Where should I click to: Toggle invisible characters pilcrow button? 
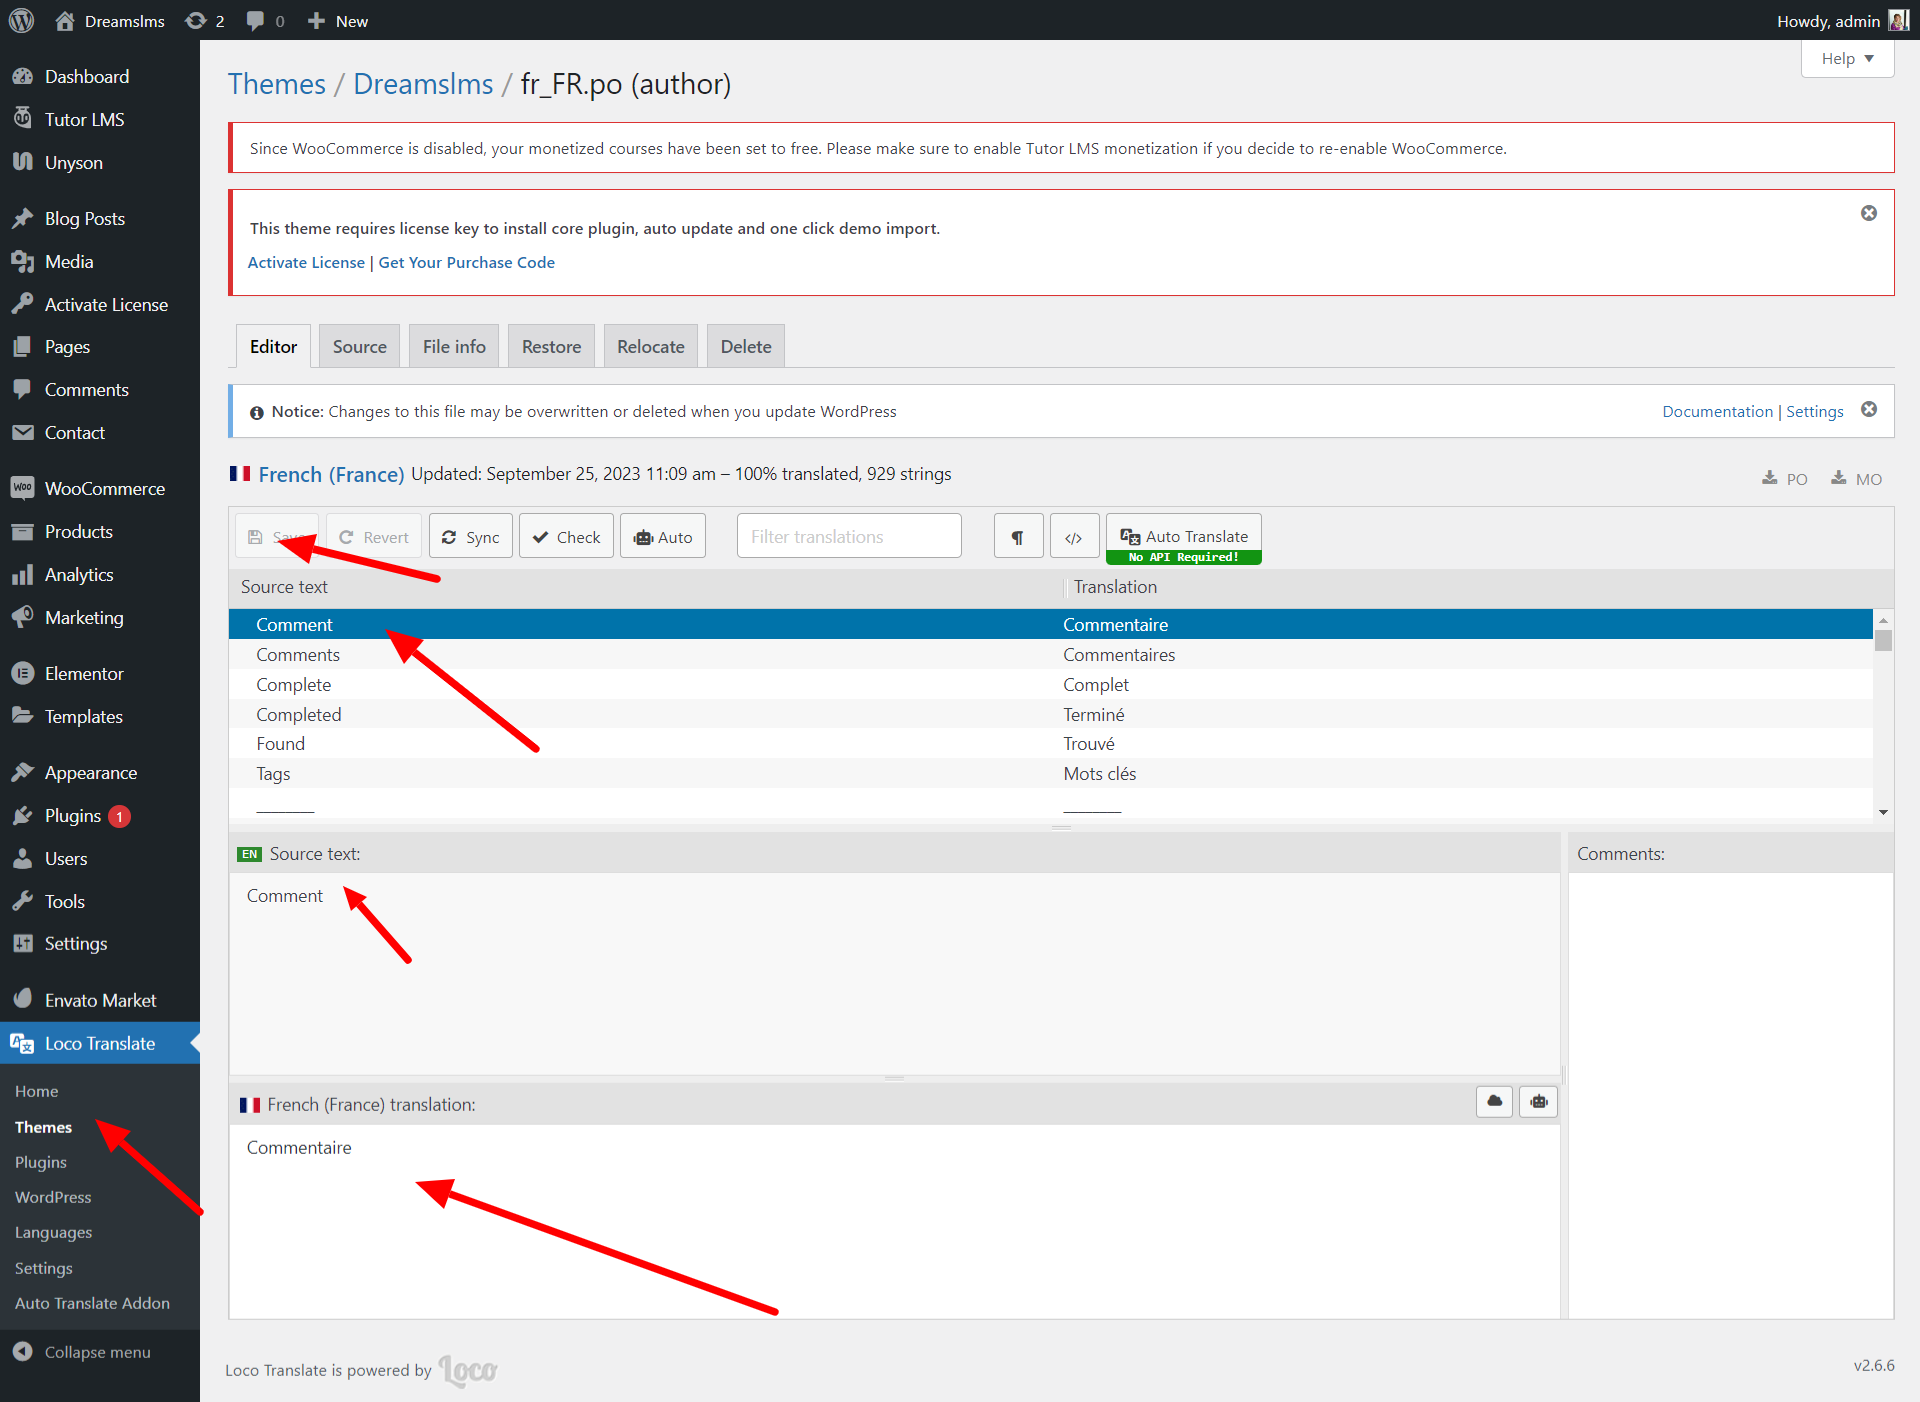1018,537
